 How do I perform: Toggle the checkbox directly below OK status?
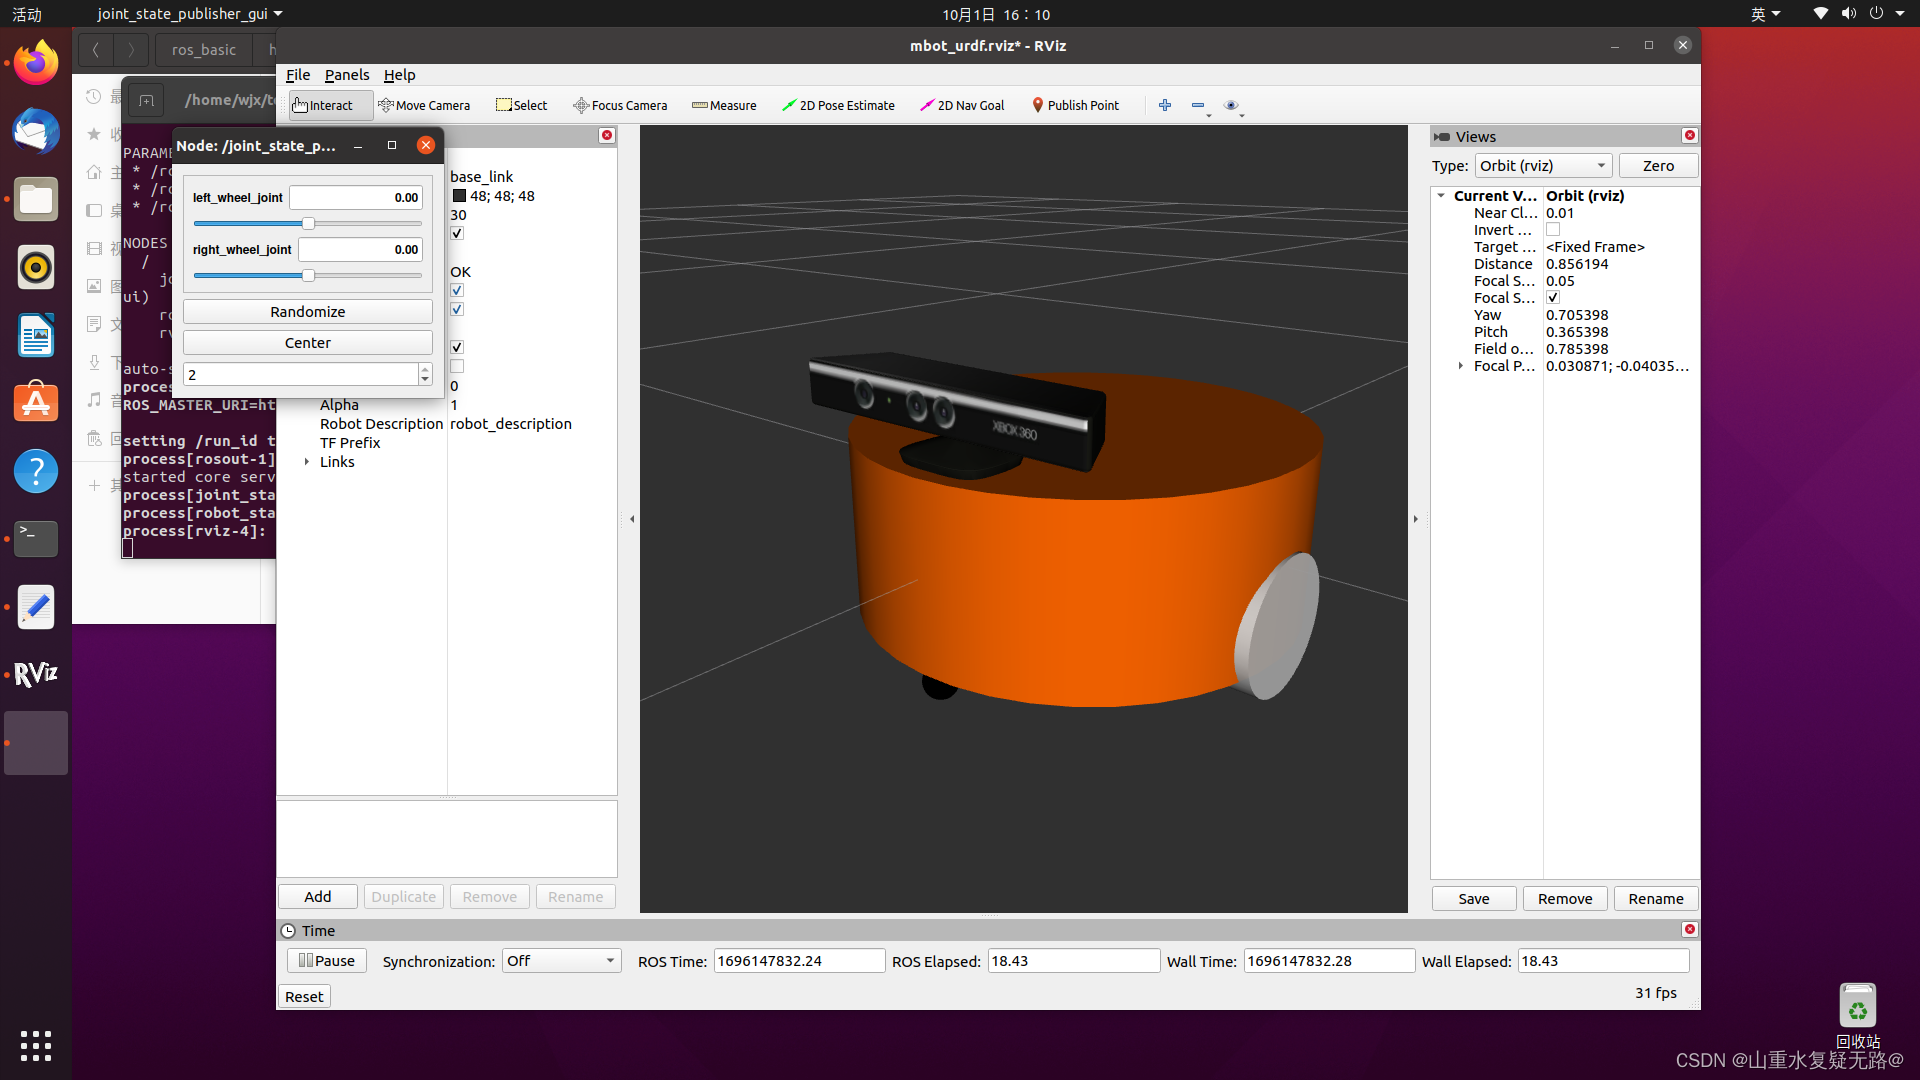pyautogui.click(x=457, y=291)
